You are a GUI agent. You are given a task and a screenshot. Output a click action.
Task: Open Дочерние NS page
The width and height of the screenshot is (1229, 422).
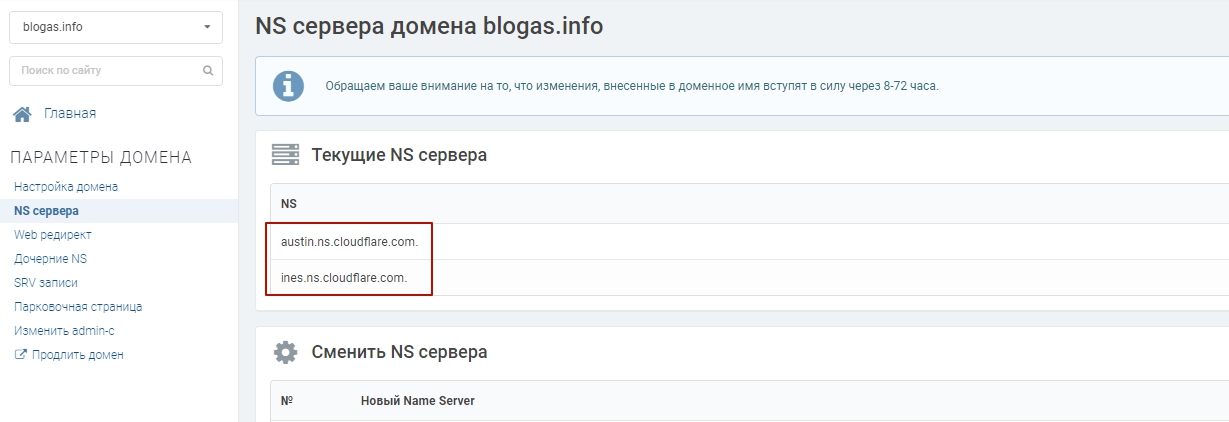[51, 259]
